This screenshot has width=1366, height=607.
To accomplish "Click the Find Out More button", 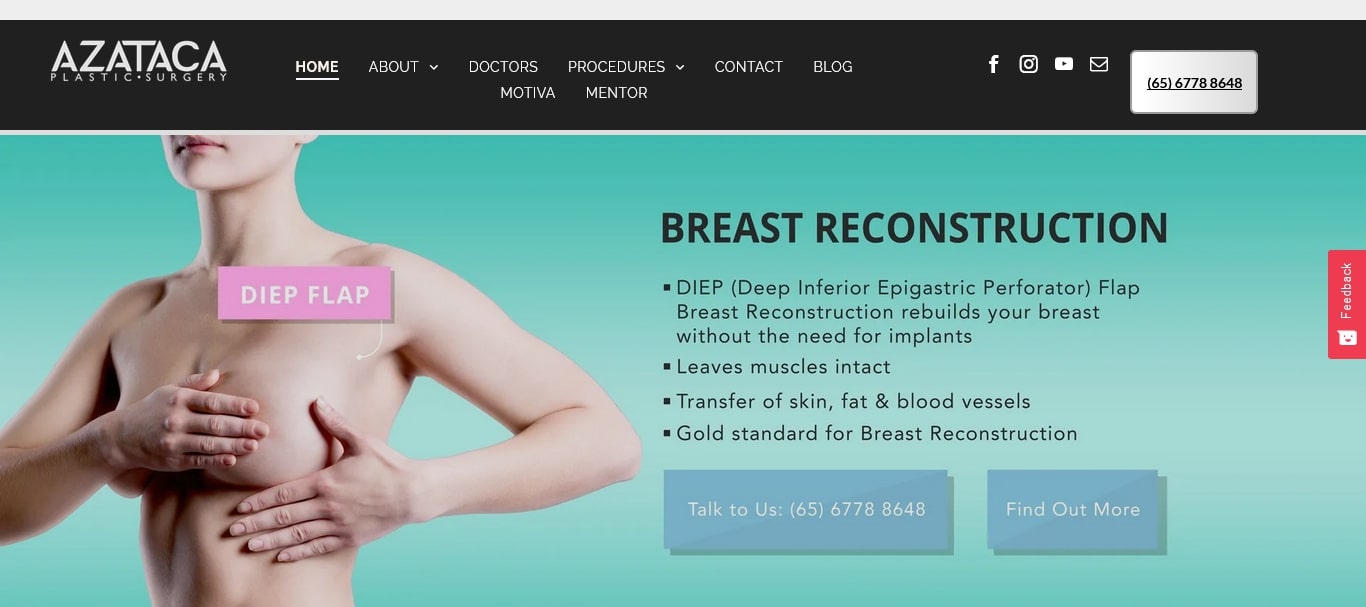I will [1073, 509].
